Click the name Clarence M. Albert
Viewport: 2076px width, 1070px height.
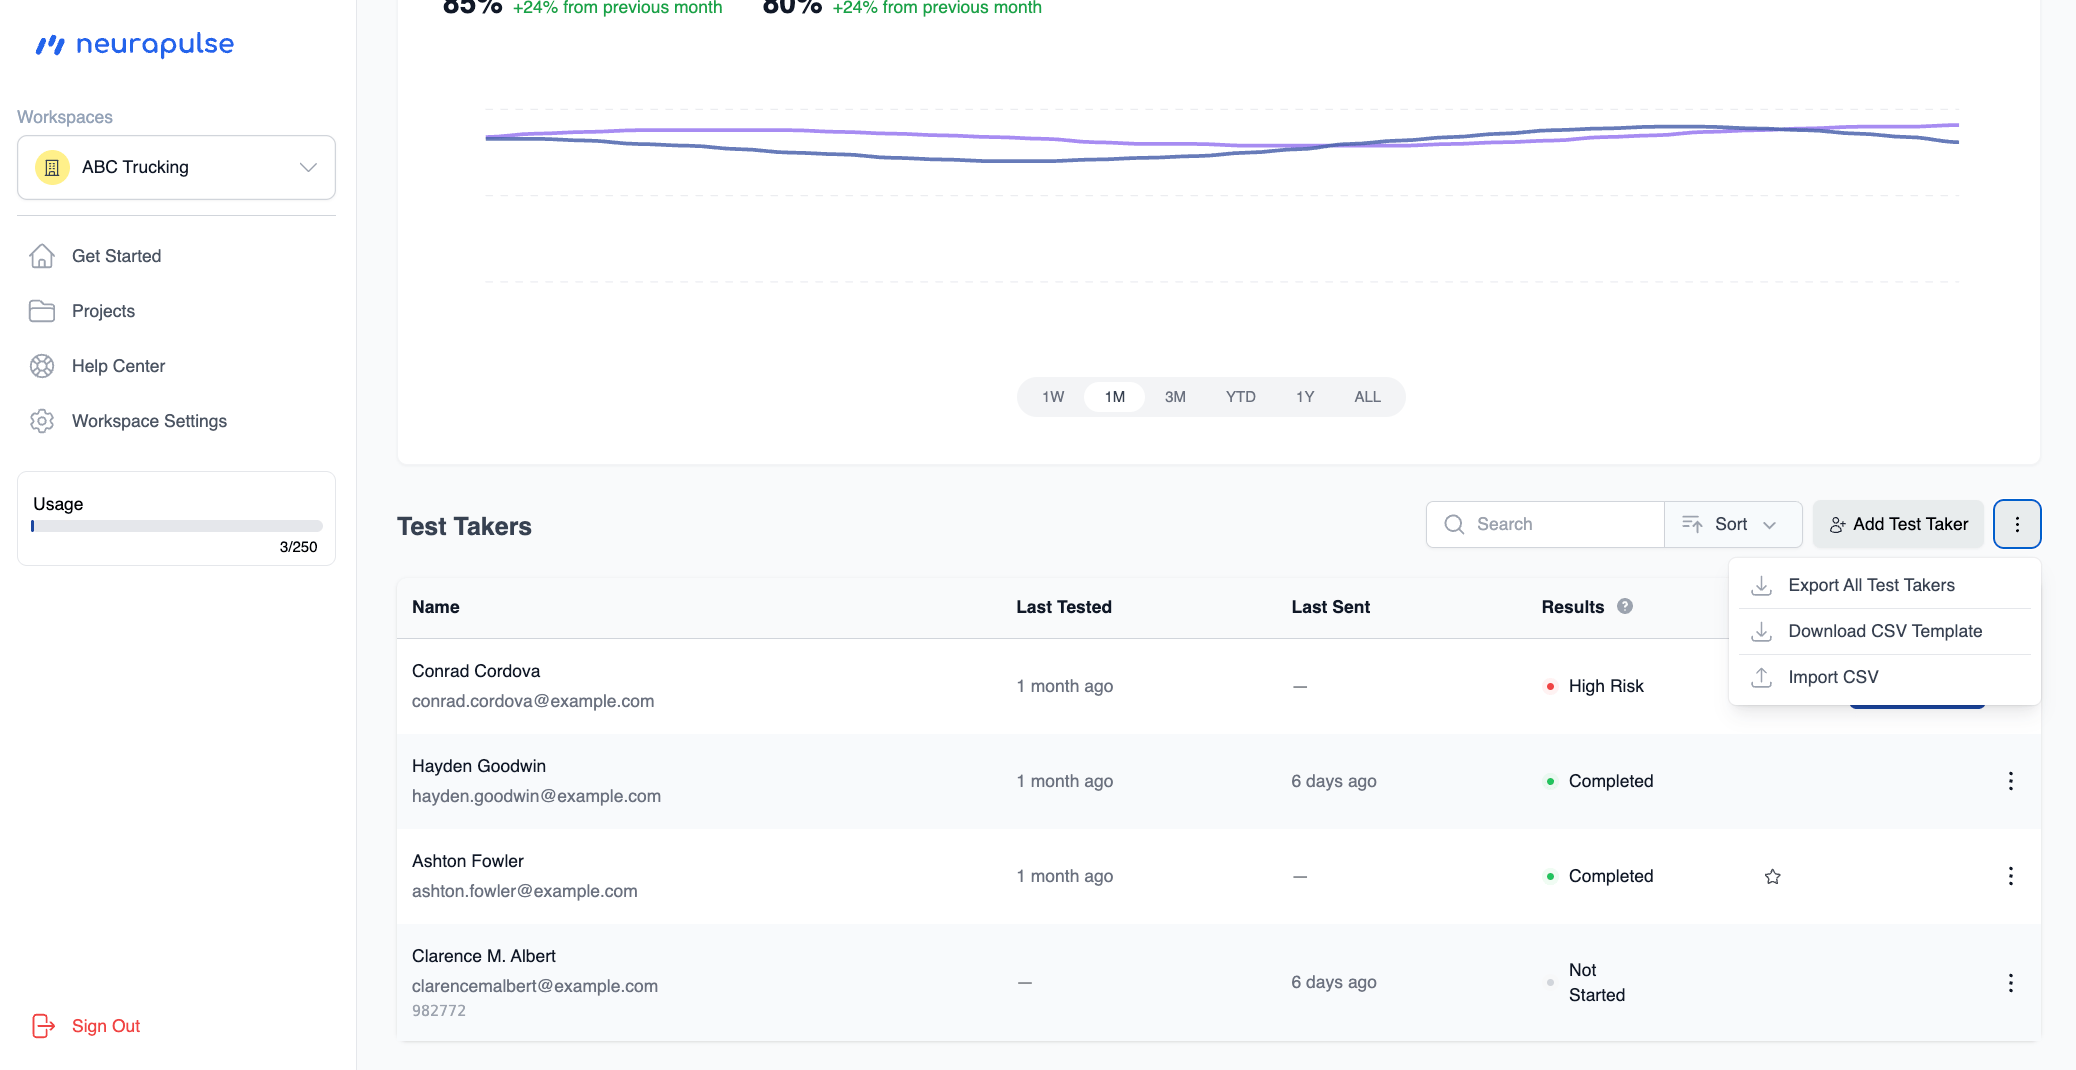coord(484,956)
